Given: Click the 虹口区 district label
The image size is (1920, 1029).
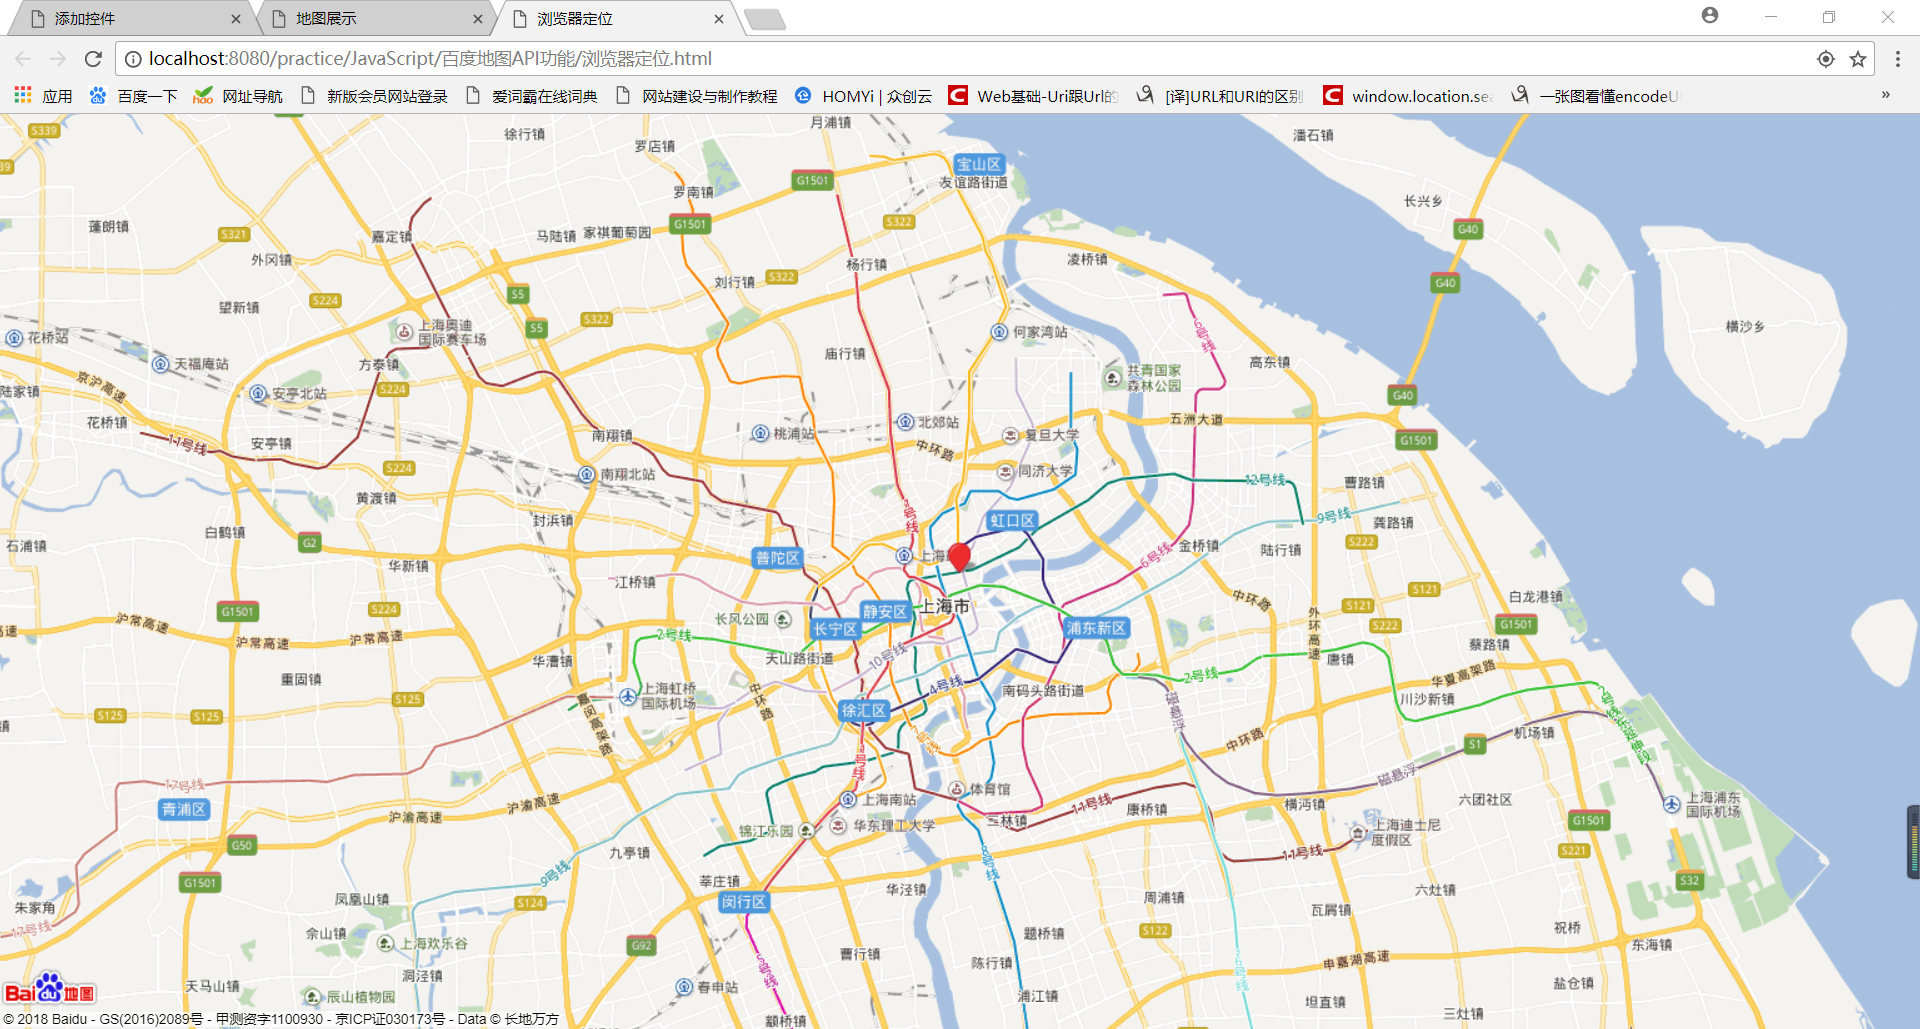Looking at the screenshot, I should [x=1012, y=520].
